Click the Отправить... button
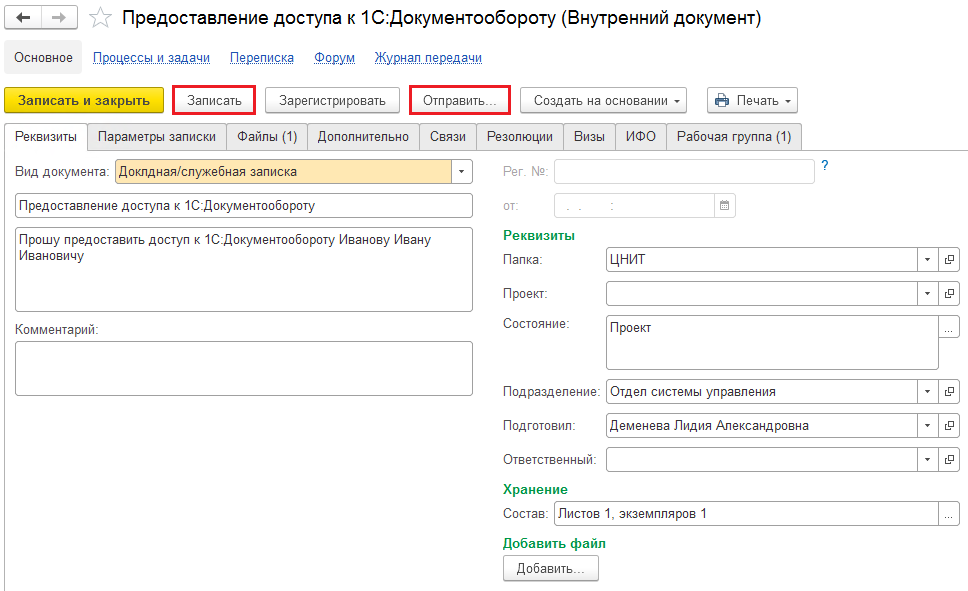 pyautogui.click(x=460, y=101)
